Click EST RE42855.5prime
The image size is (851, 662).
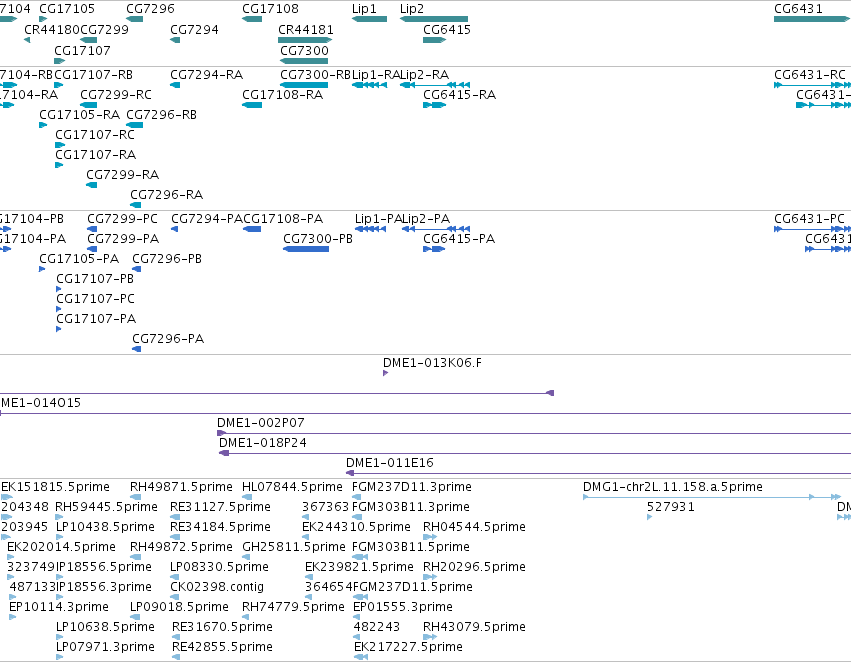click(223, 647)
